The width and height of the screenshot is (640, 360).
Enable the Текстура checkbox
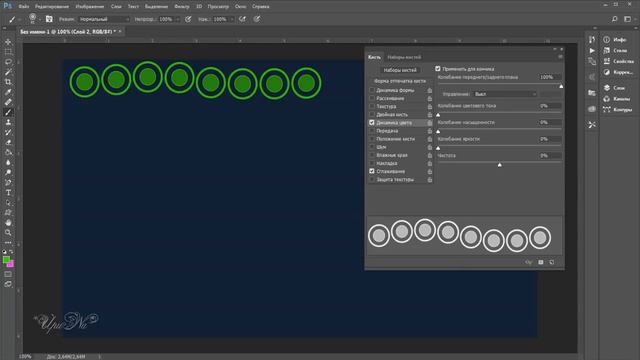click(372, 107)
